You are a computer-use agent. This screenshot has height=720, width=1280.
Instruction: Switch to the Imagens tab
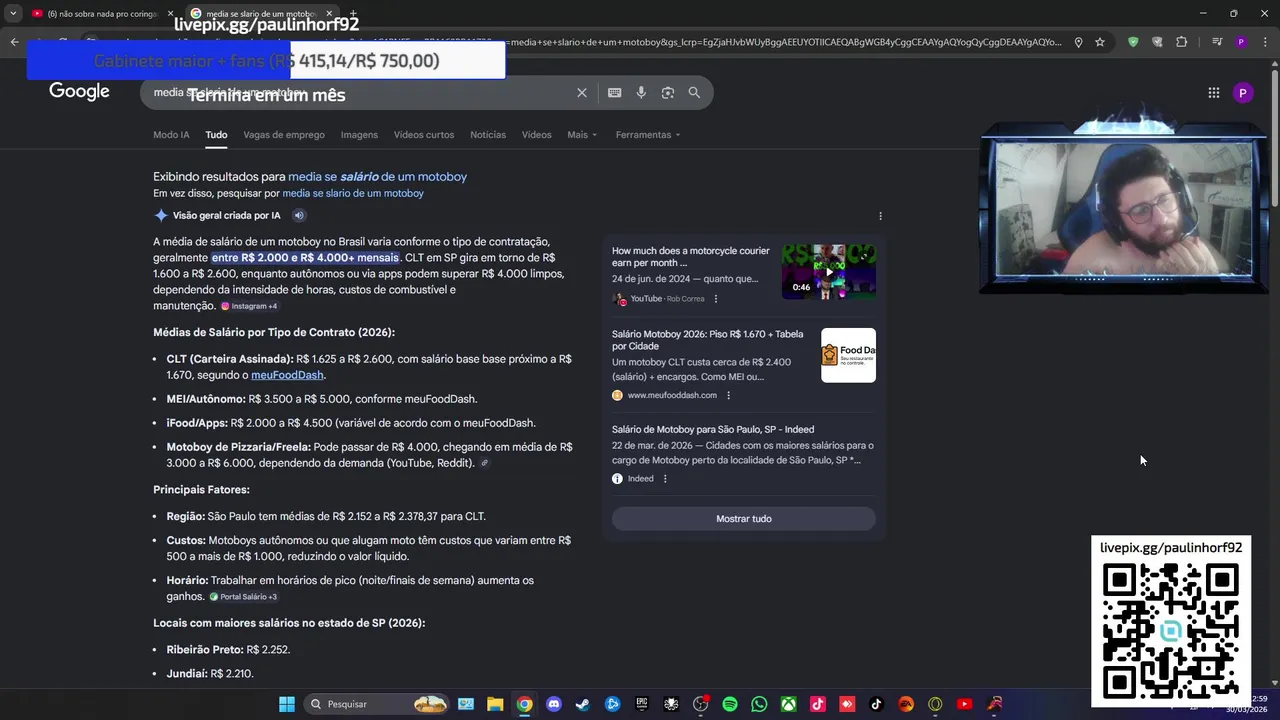[359, 135]
